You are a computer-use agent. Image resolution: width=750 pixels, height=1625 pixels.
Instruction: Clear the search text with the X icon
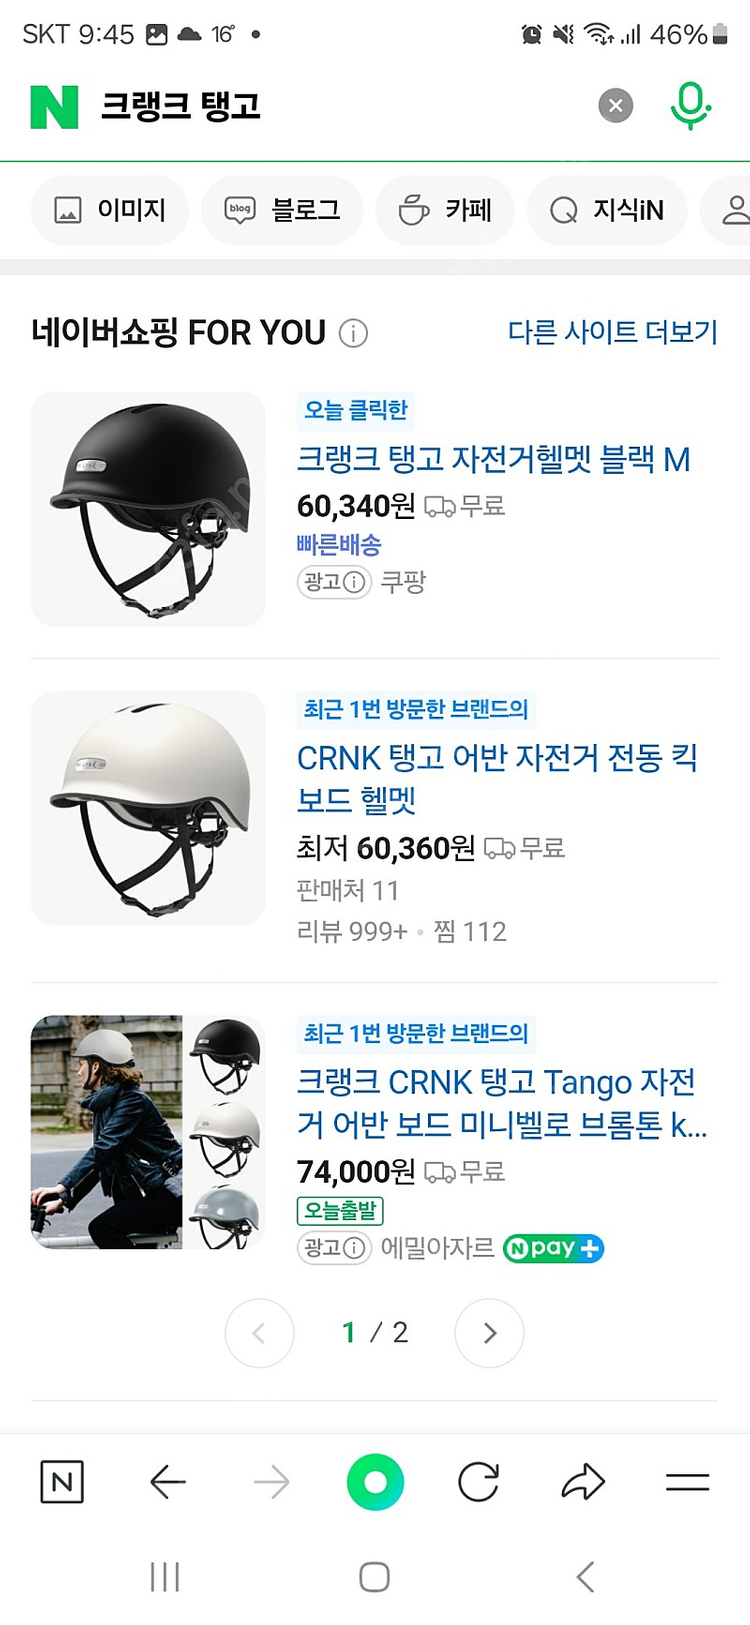(x=616, y=106)
